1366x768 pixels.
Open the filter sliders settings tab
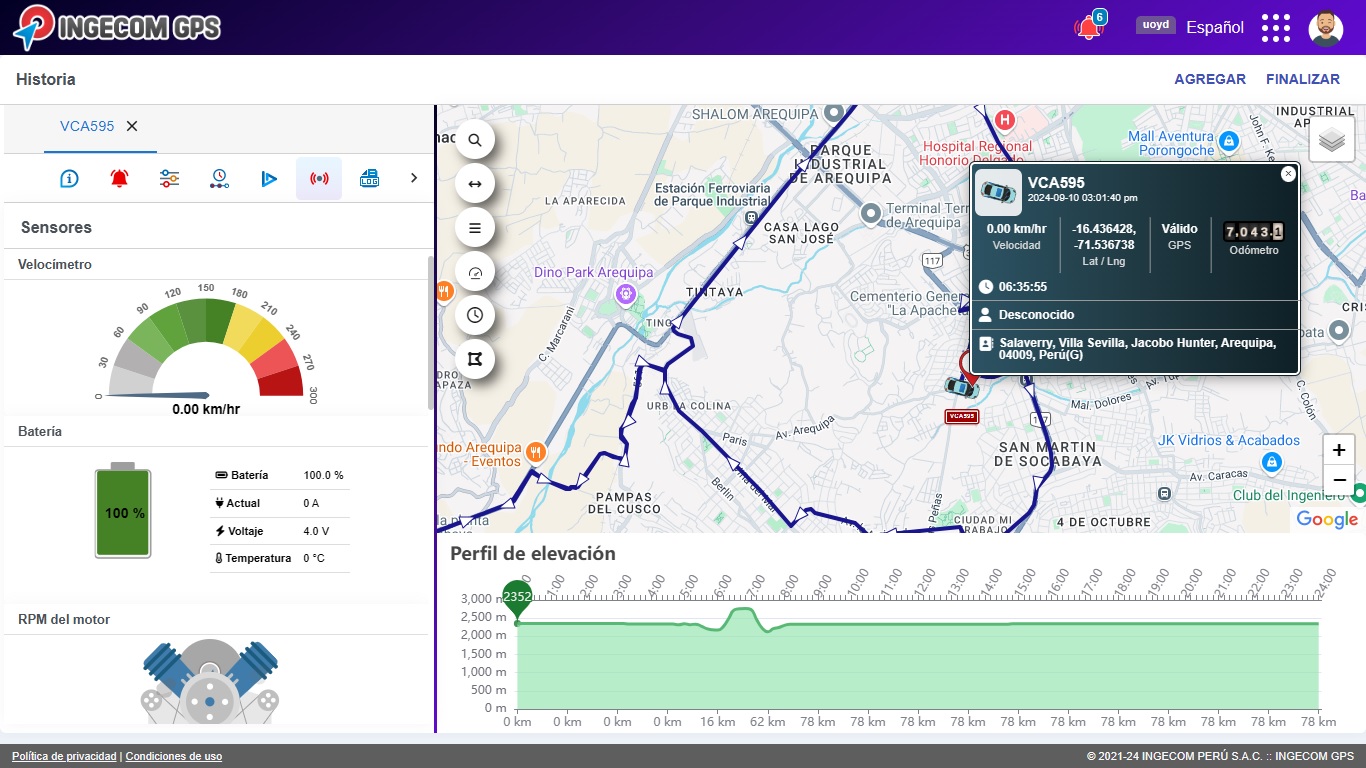(x=169, y=179)
